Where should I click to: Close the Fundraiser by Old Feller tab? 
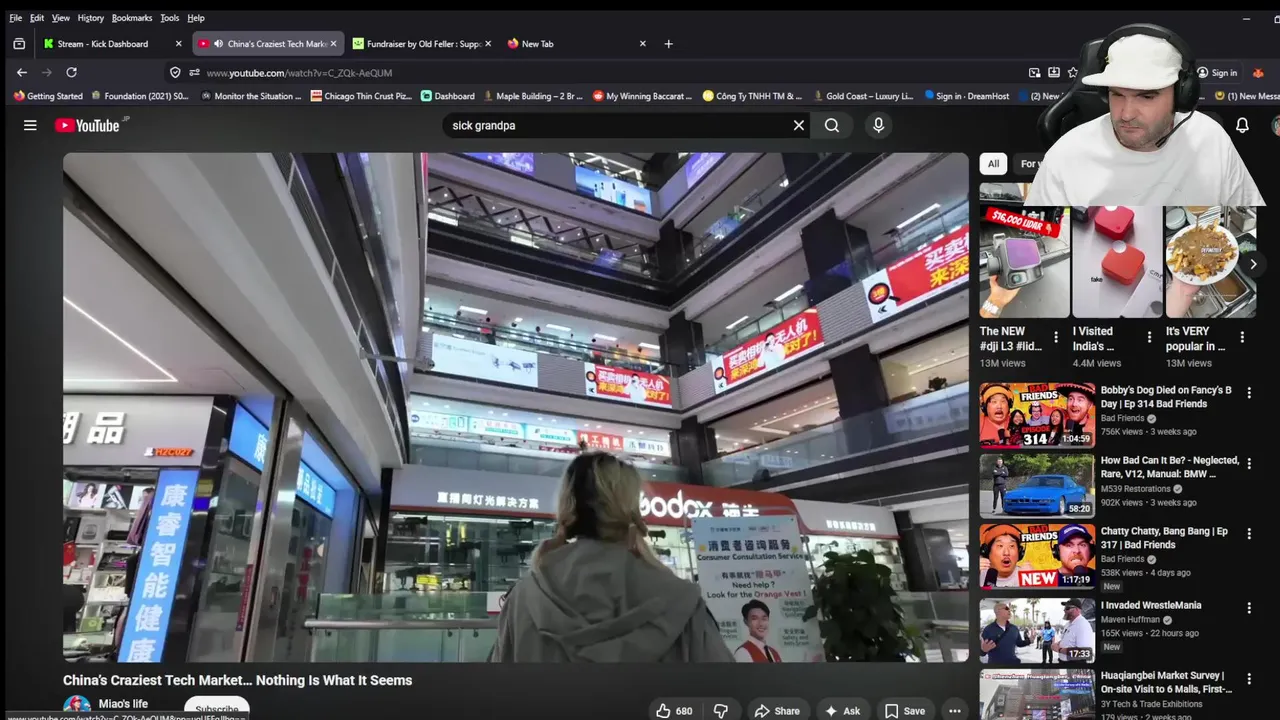pos(488,44)
